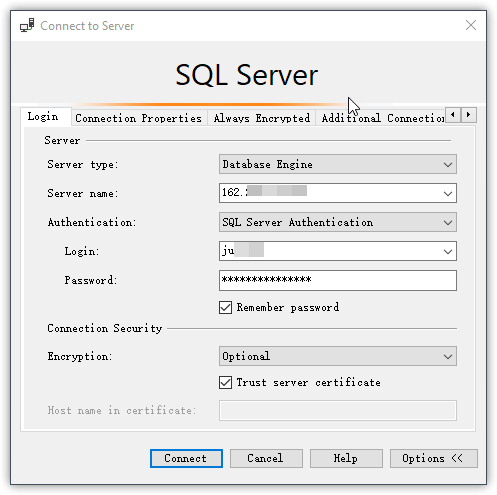Expand the Server name dropdown arrow

(x=448, y=193)
